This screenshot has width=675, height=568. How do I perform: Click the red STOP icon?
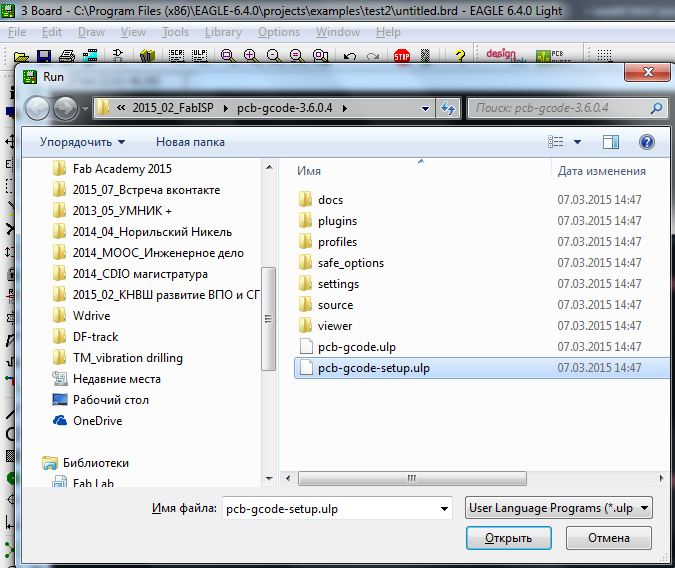pyautogui.click(x=402, y=56)
